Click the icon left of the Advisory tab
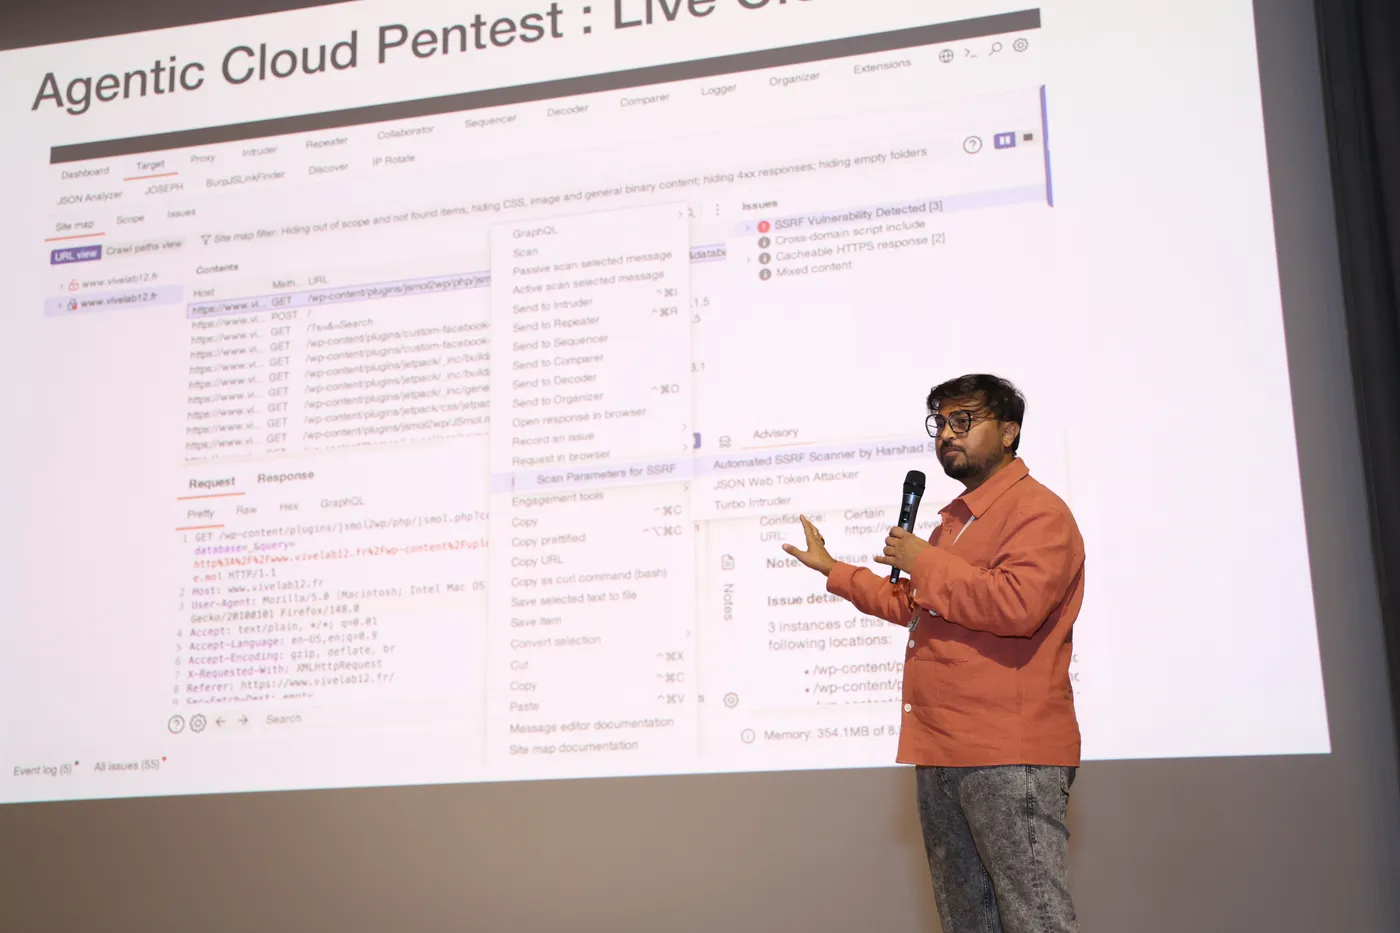1400x933 pixels. point(725,441)
